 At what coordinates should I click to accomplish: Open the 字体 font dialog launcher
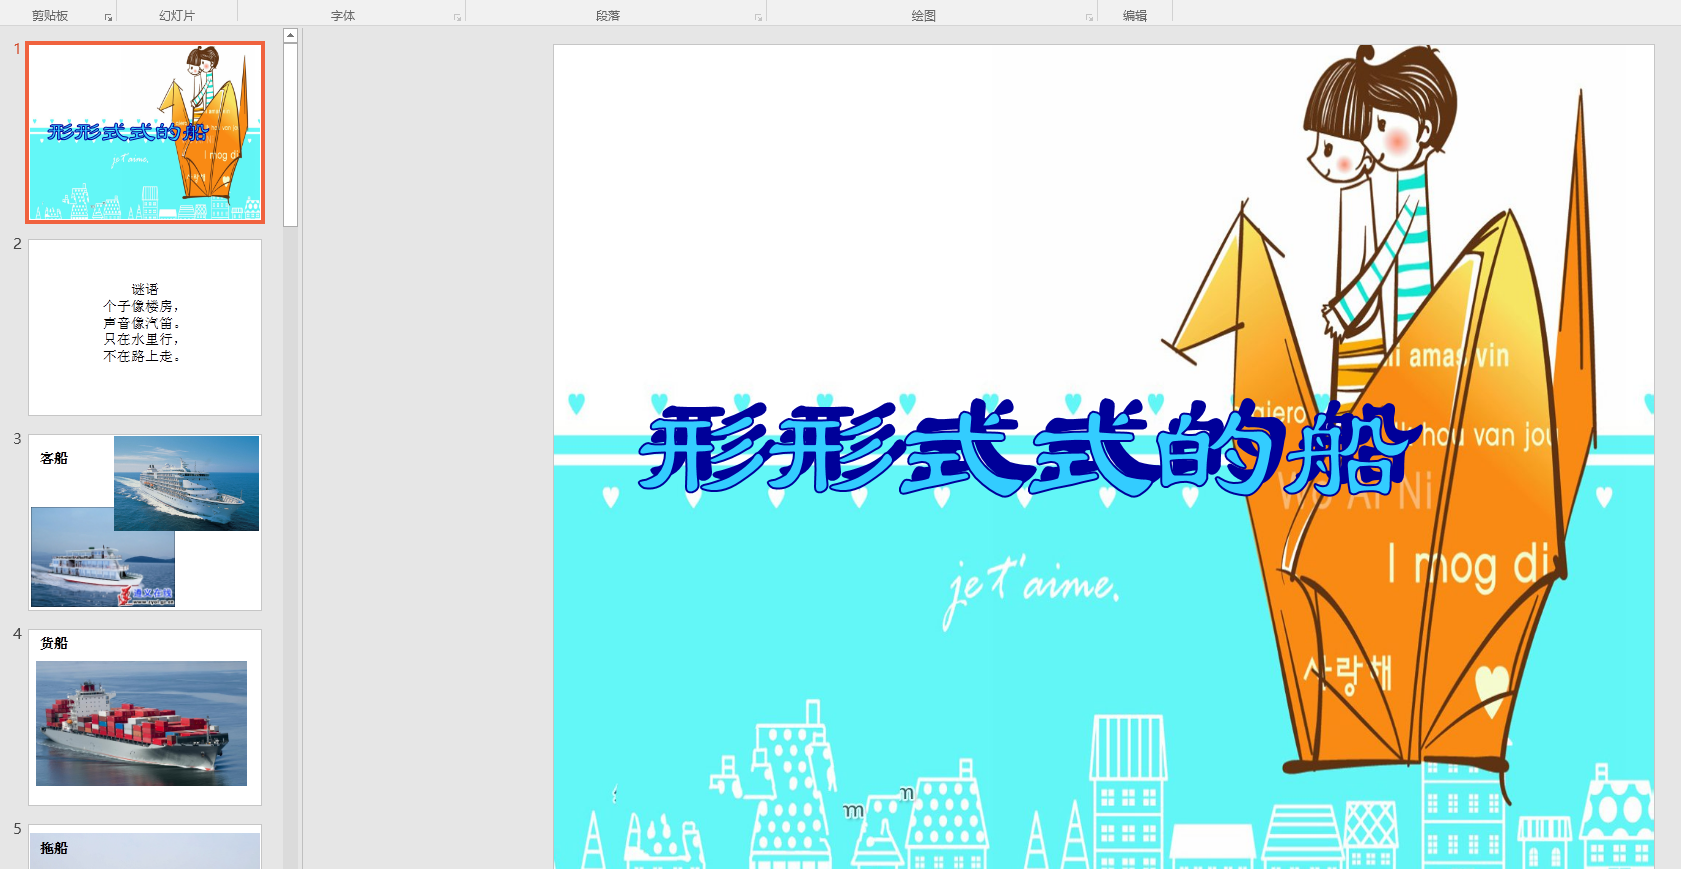(457, 17)
